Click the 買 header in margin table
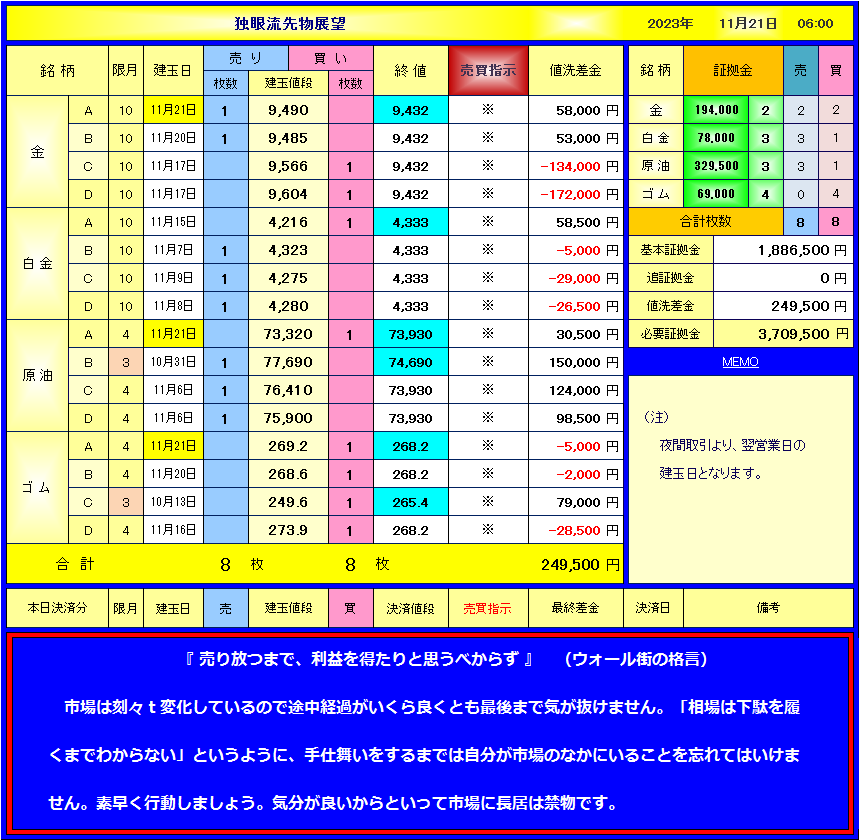The height and width of the screenshot is (840, 859). (835, 70)
